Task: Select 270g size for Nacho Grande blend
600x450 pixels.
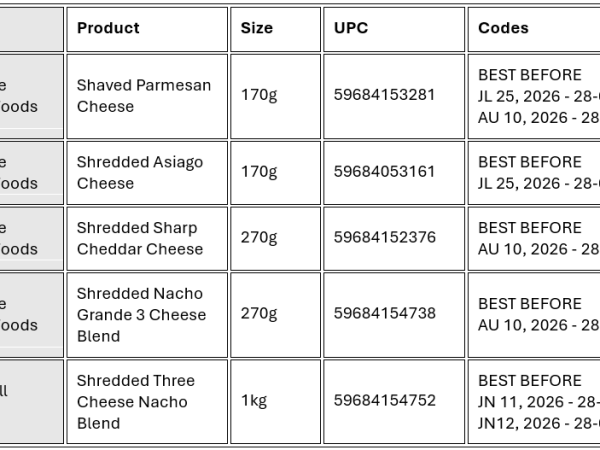Action: 259,314
